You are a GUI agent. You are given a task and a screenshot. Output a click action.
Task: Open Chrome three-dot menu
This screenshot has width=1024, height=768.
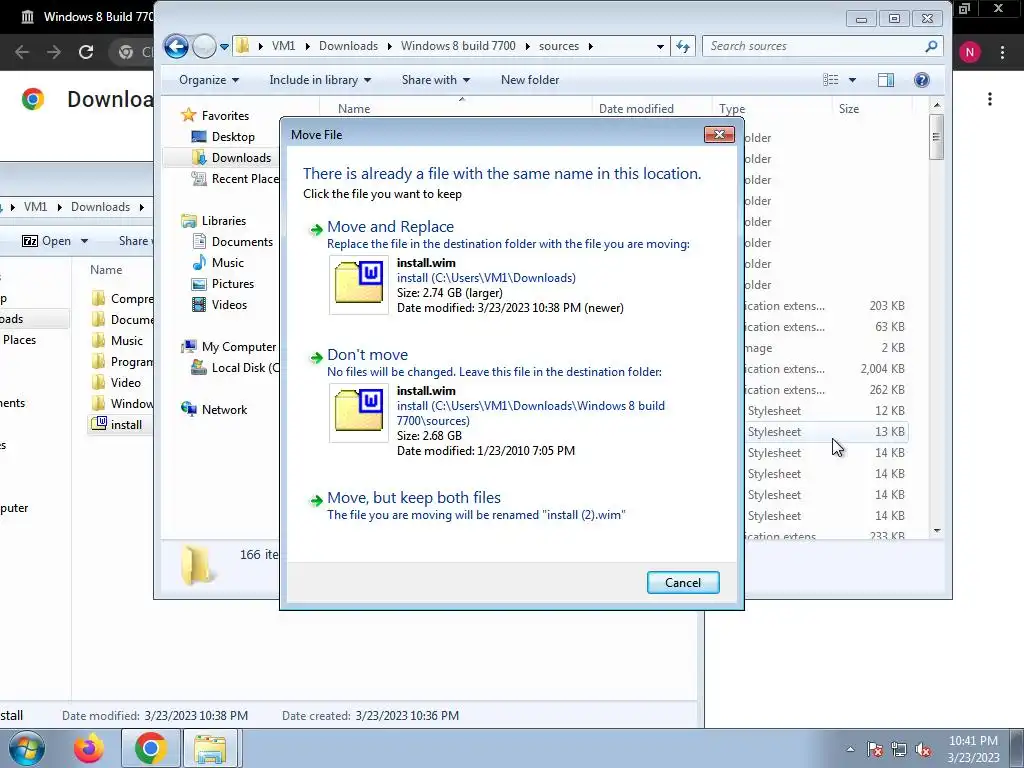point(1002,52)
